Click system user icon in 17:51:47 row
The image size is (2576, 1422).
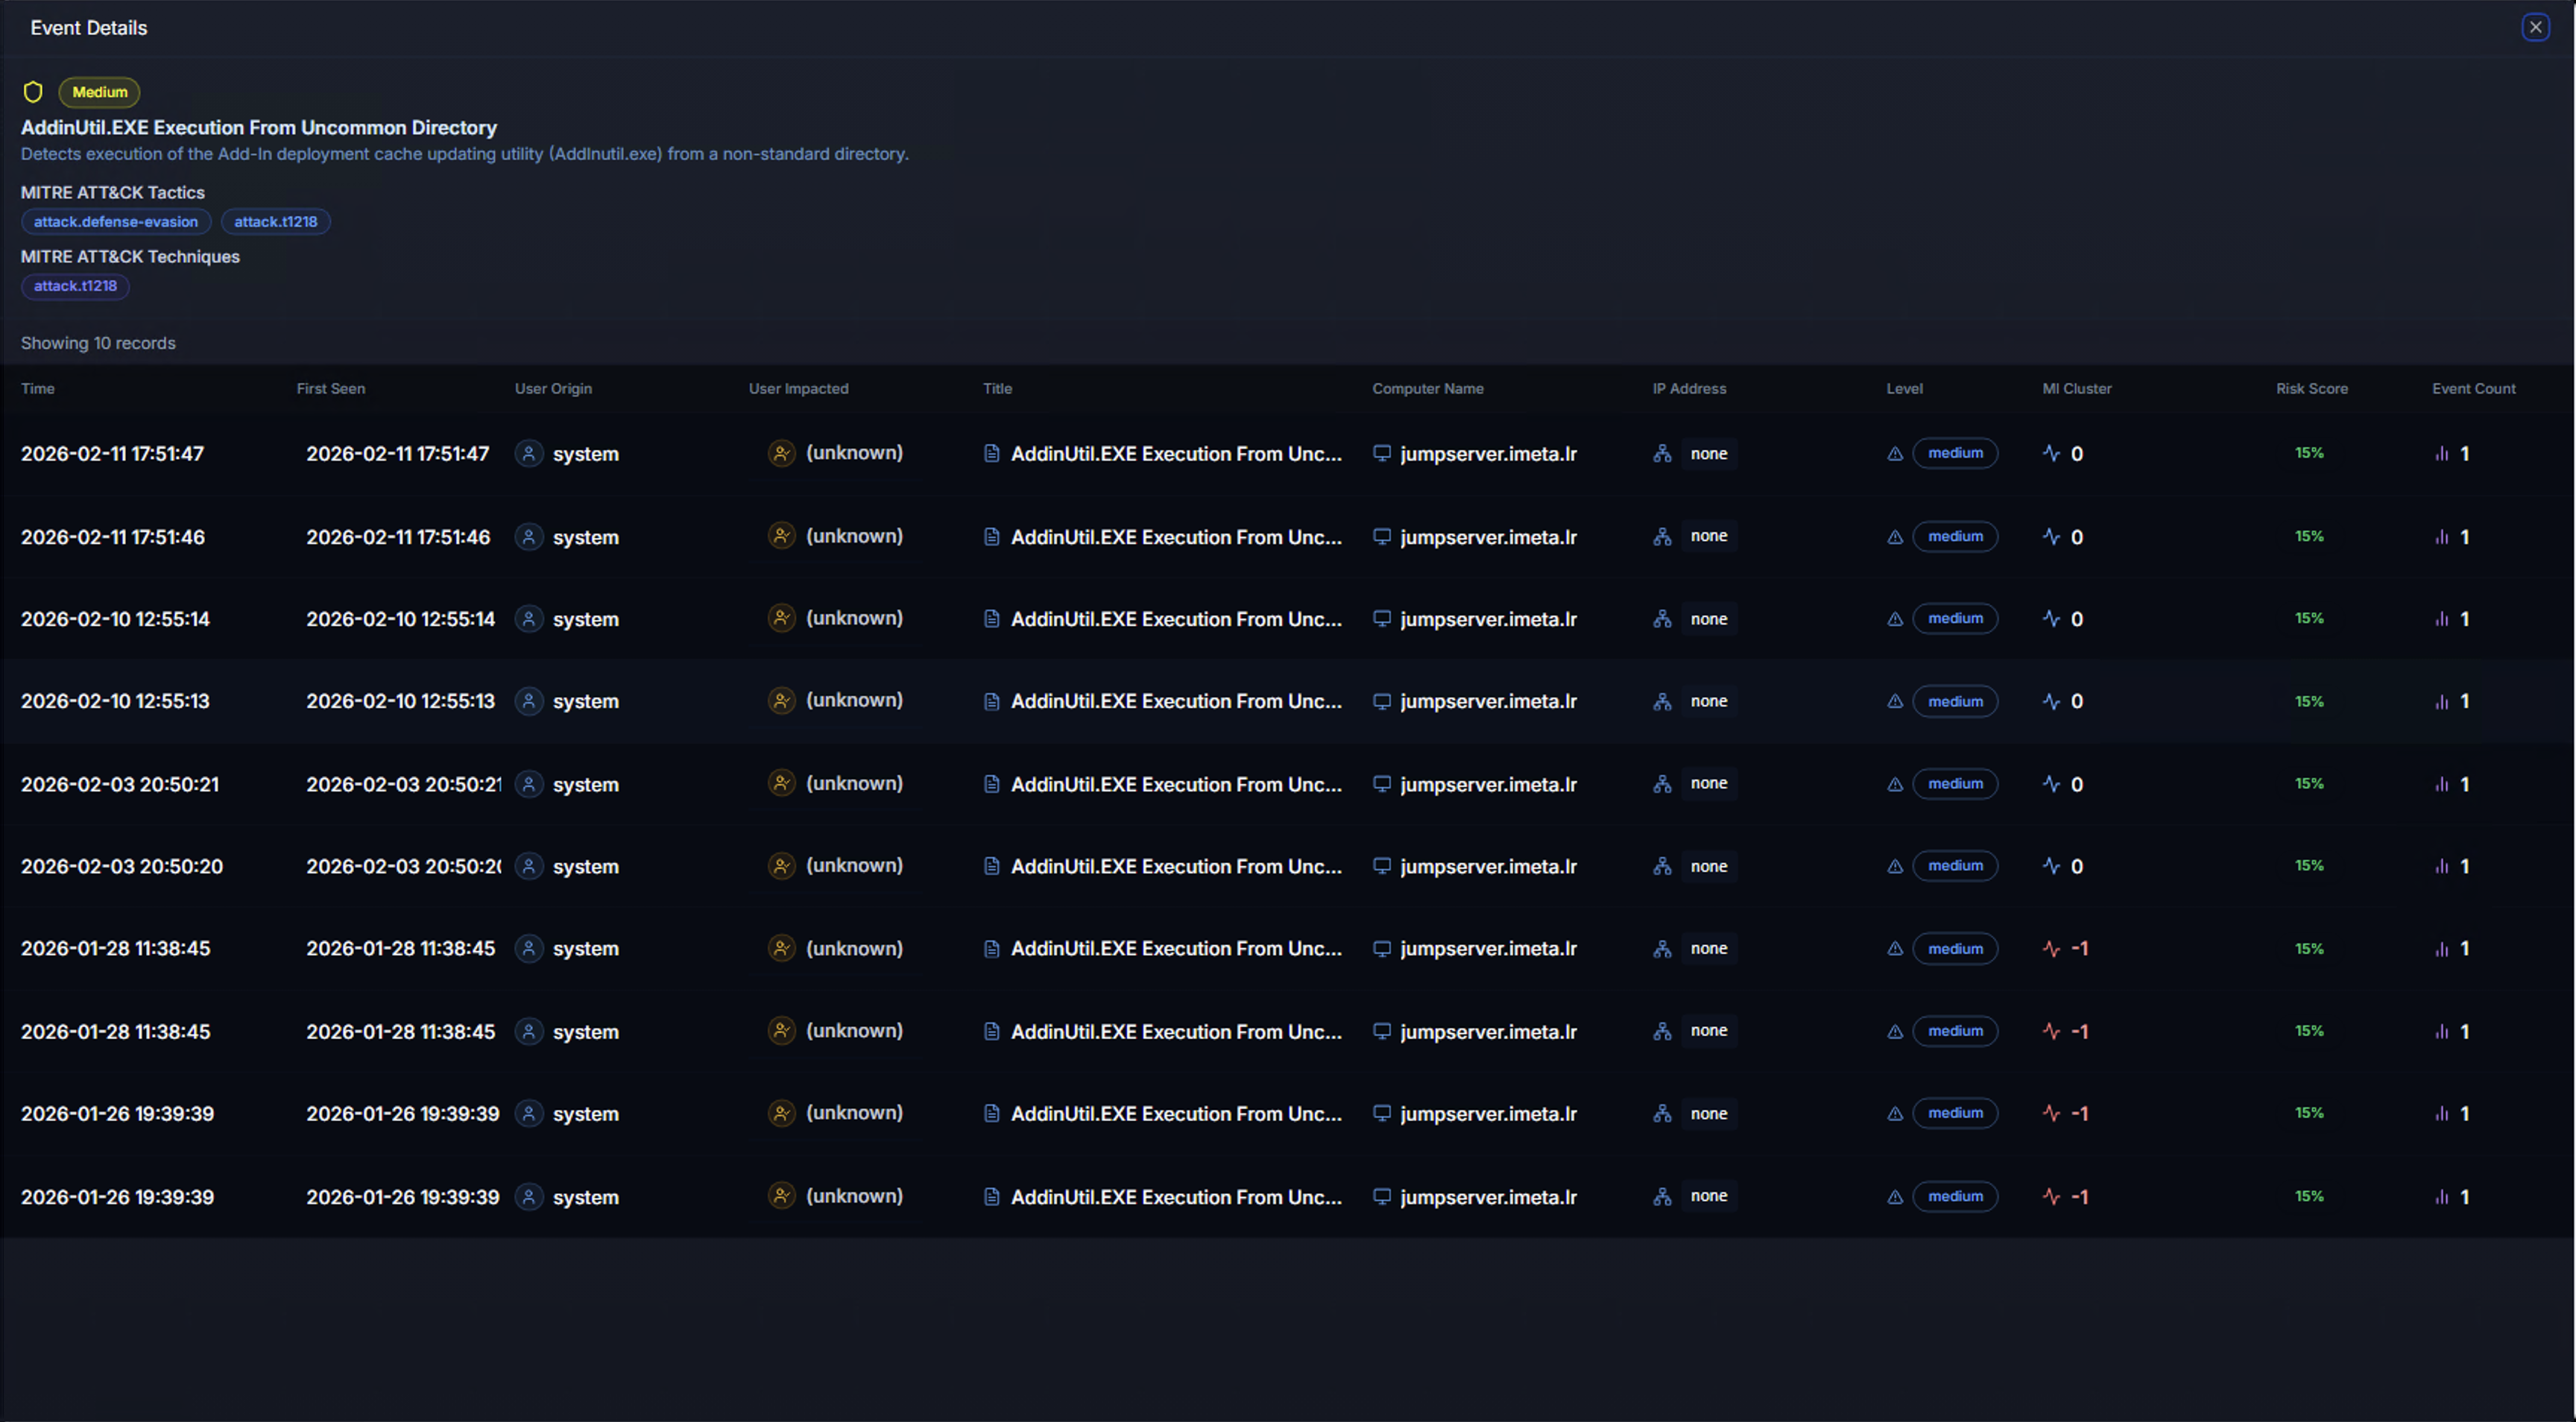(x=529, y=454)
